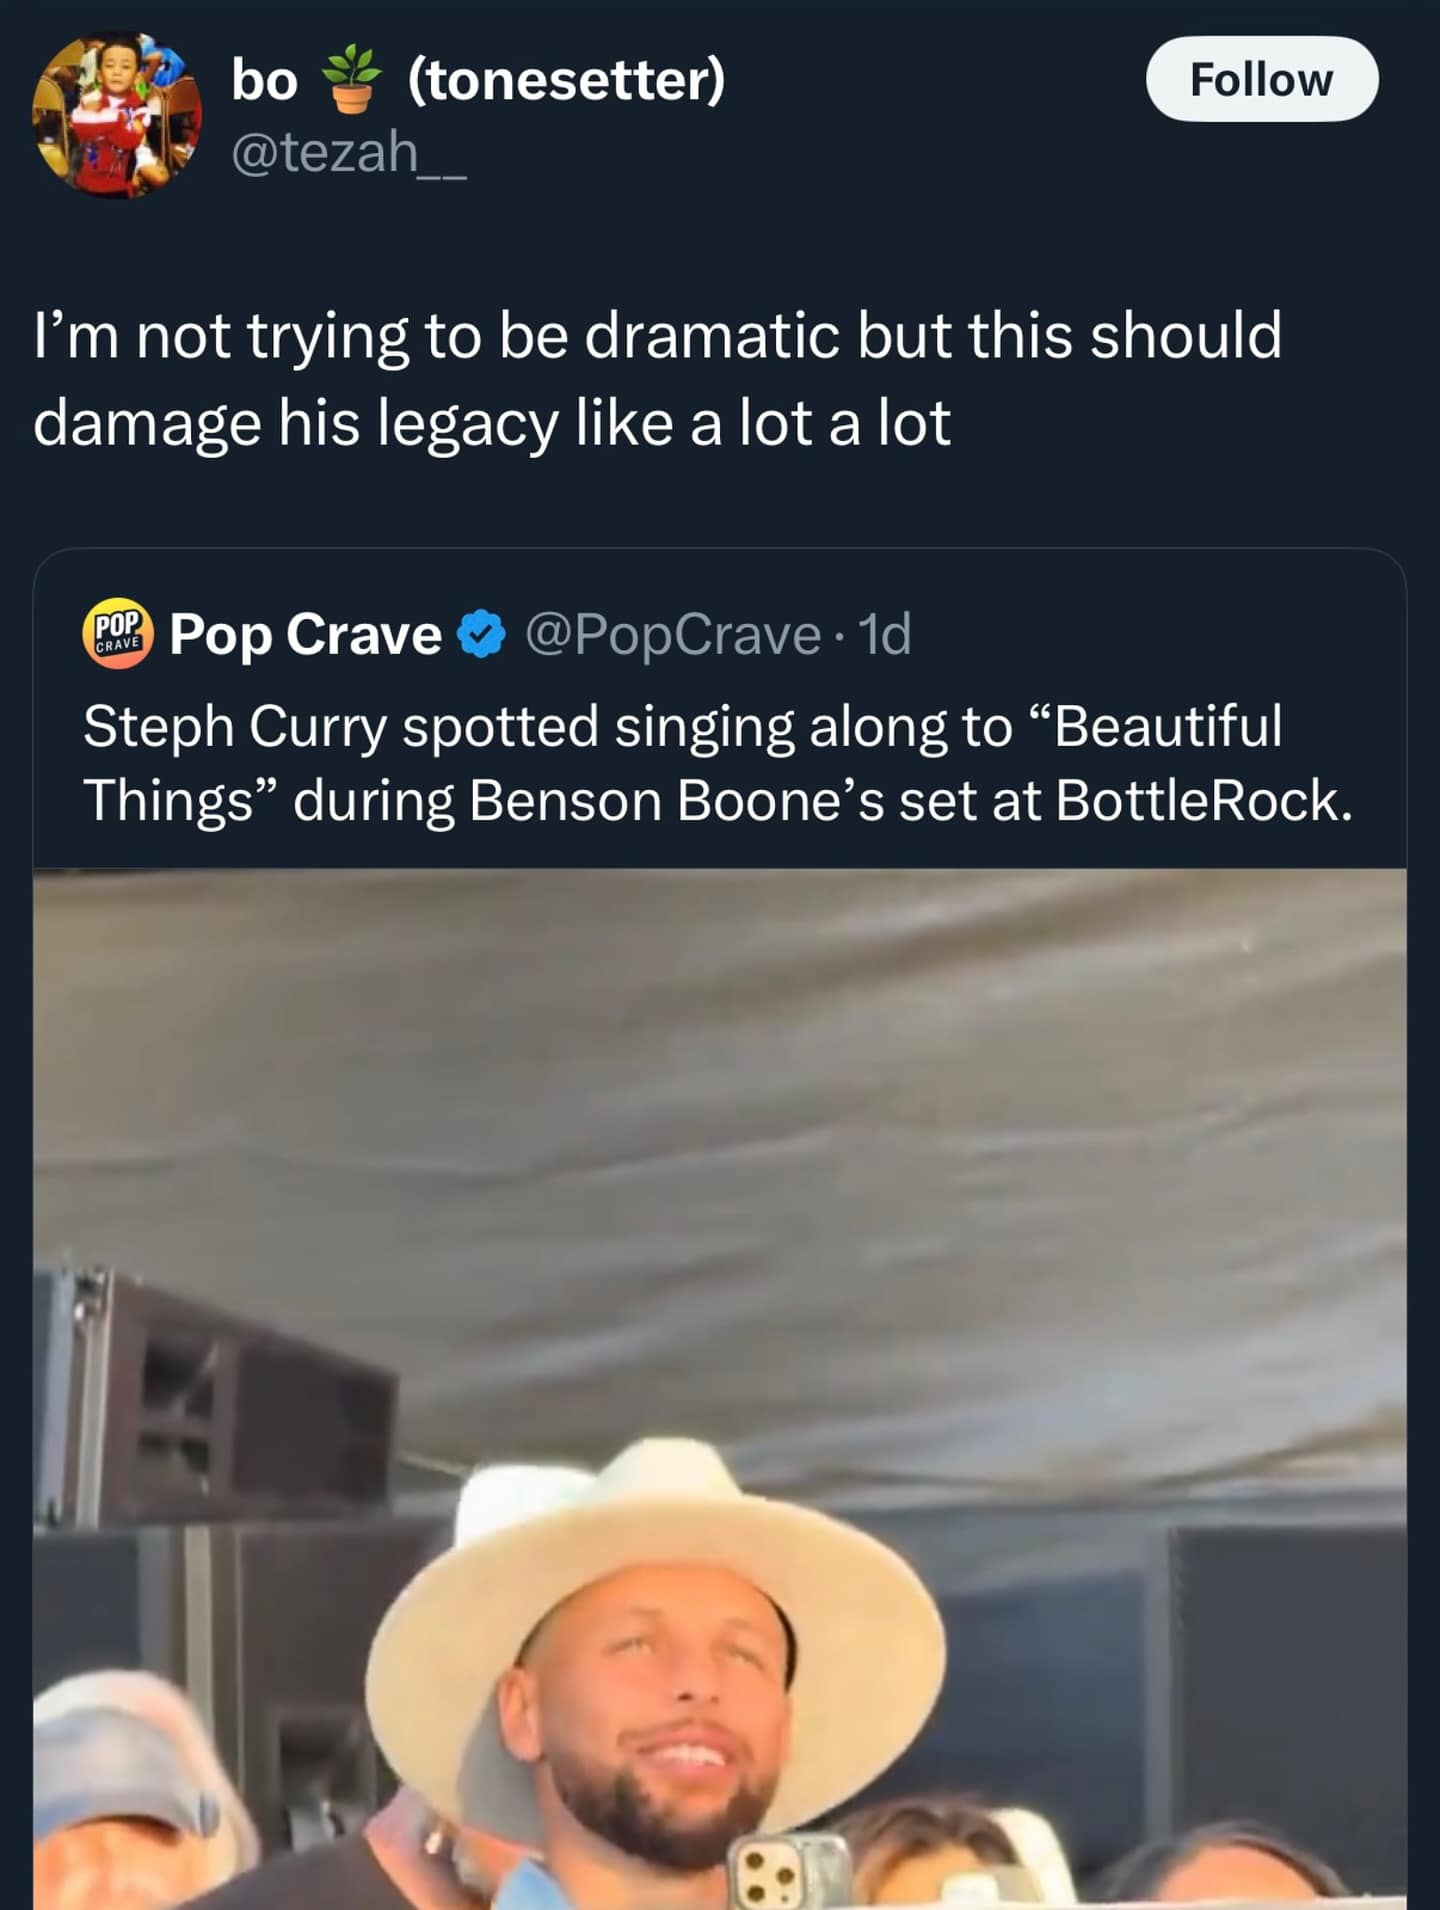The image size is (1440, 1910).
Task: Click "damage his legacy like a lot" line
Action: (491, 423)
